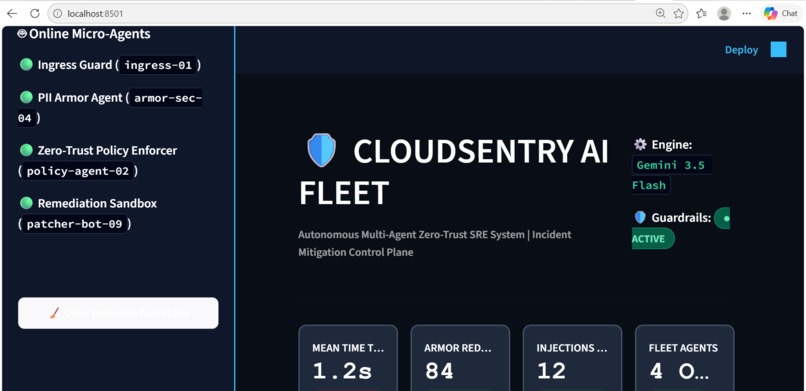Click the small shield icon beside Guardrails

[x=640, y=217]
